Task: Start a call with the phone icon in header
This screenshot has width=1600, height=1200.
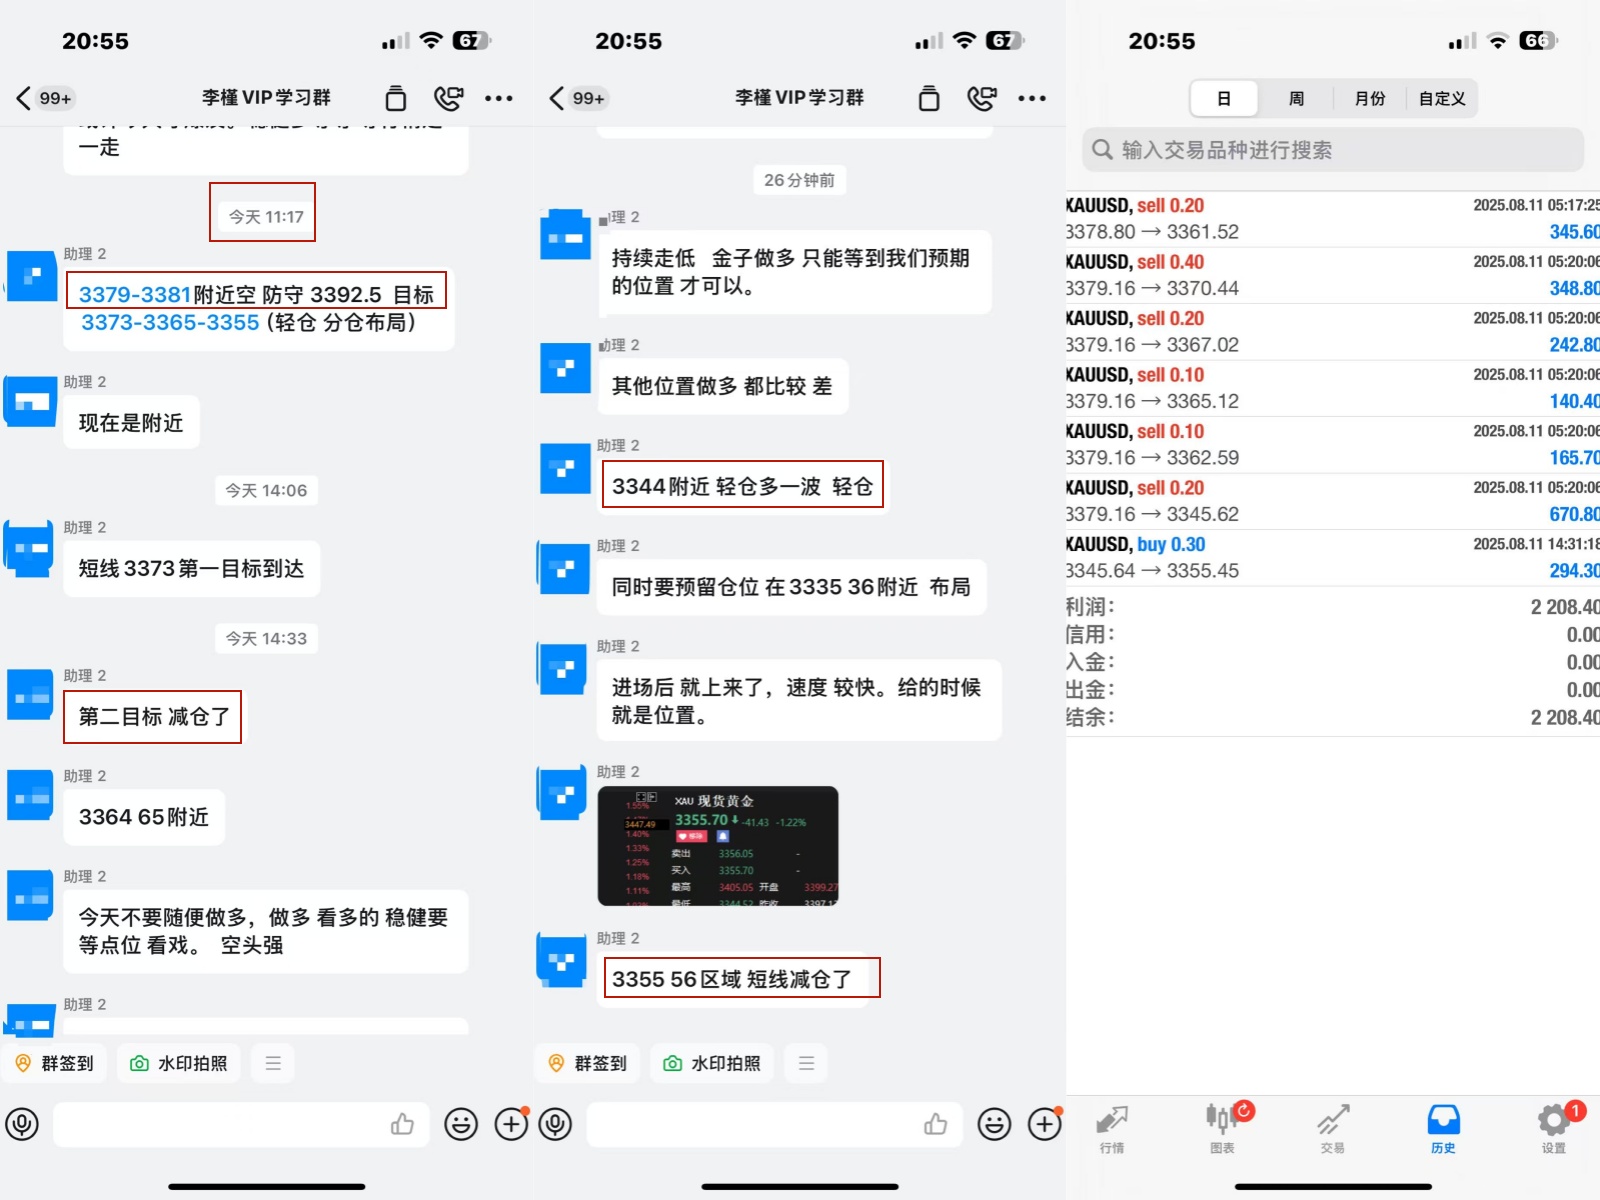Action: pyautogui.click(x=451, y=97)
